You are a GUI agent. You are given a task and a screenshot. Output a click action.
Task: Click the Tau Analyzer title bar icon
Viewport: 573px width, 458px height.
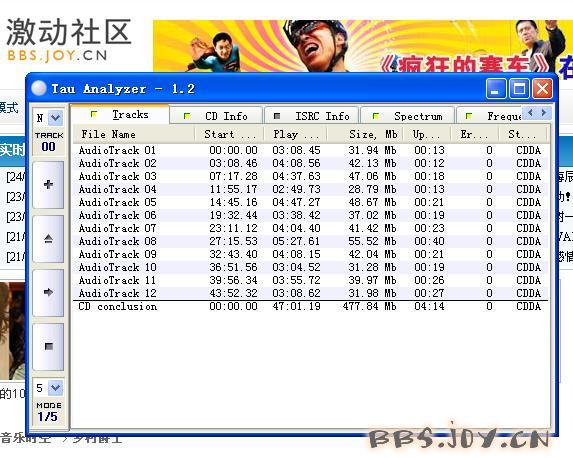coord(39,88)
